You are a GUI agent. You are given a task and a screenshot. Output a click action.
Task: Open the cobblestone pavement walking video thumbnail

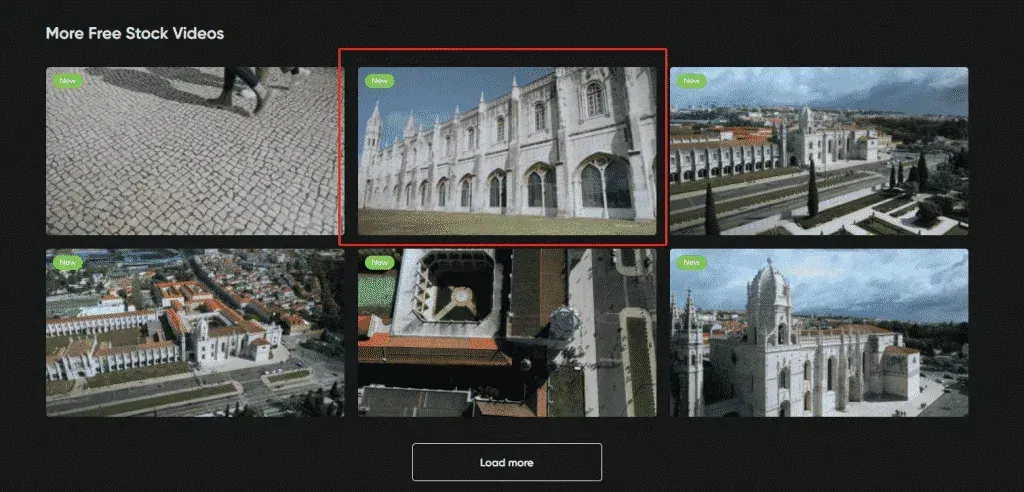pos(195,151)
